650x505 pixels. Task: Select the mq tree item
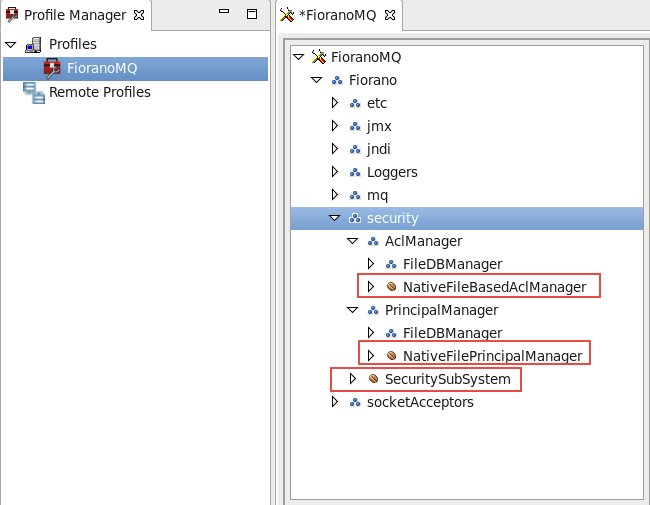click(377, 195)
